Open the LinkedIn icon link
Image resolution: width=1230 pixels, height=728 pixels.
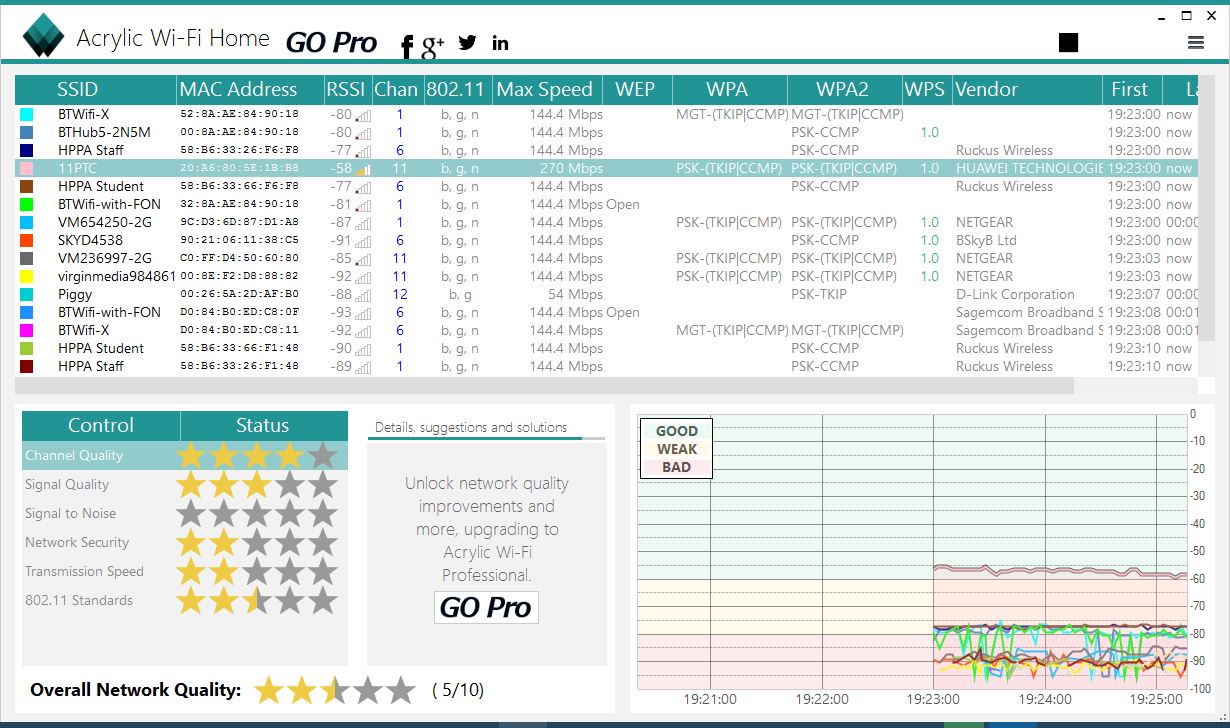(x=500, y=43)
